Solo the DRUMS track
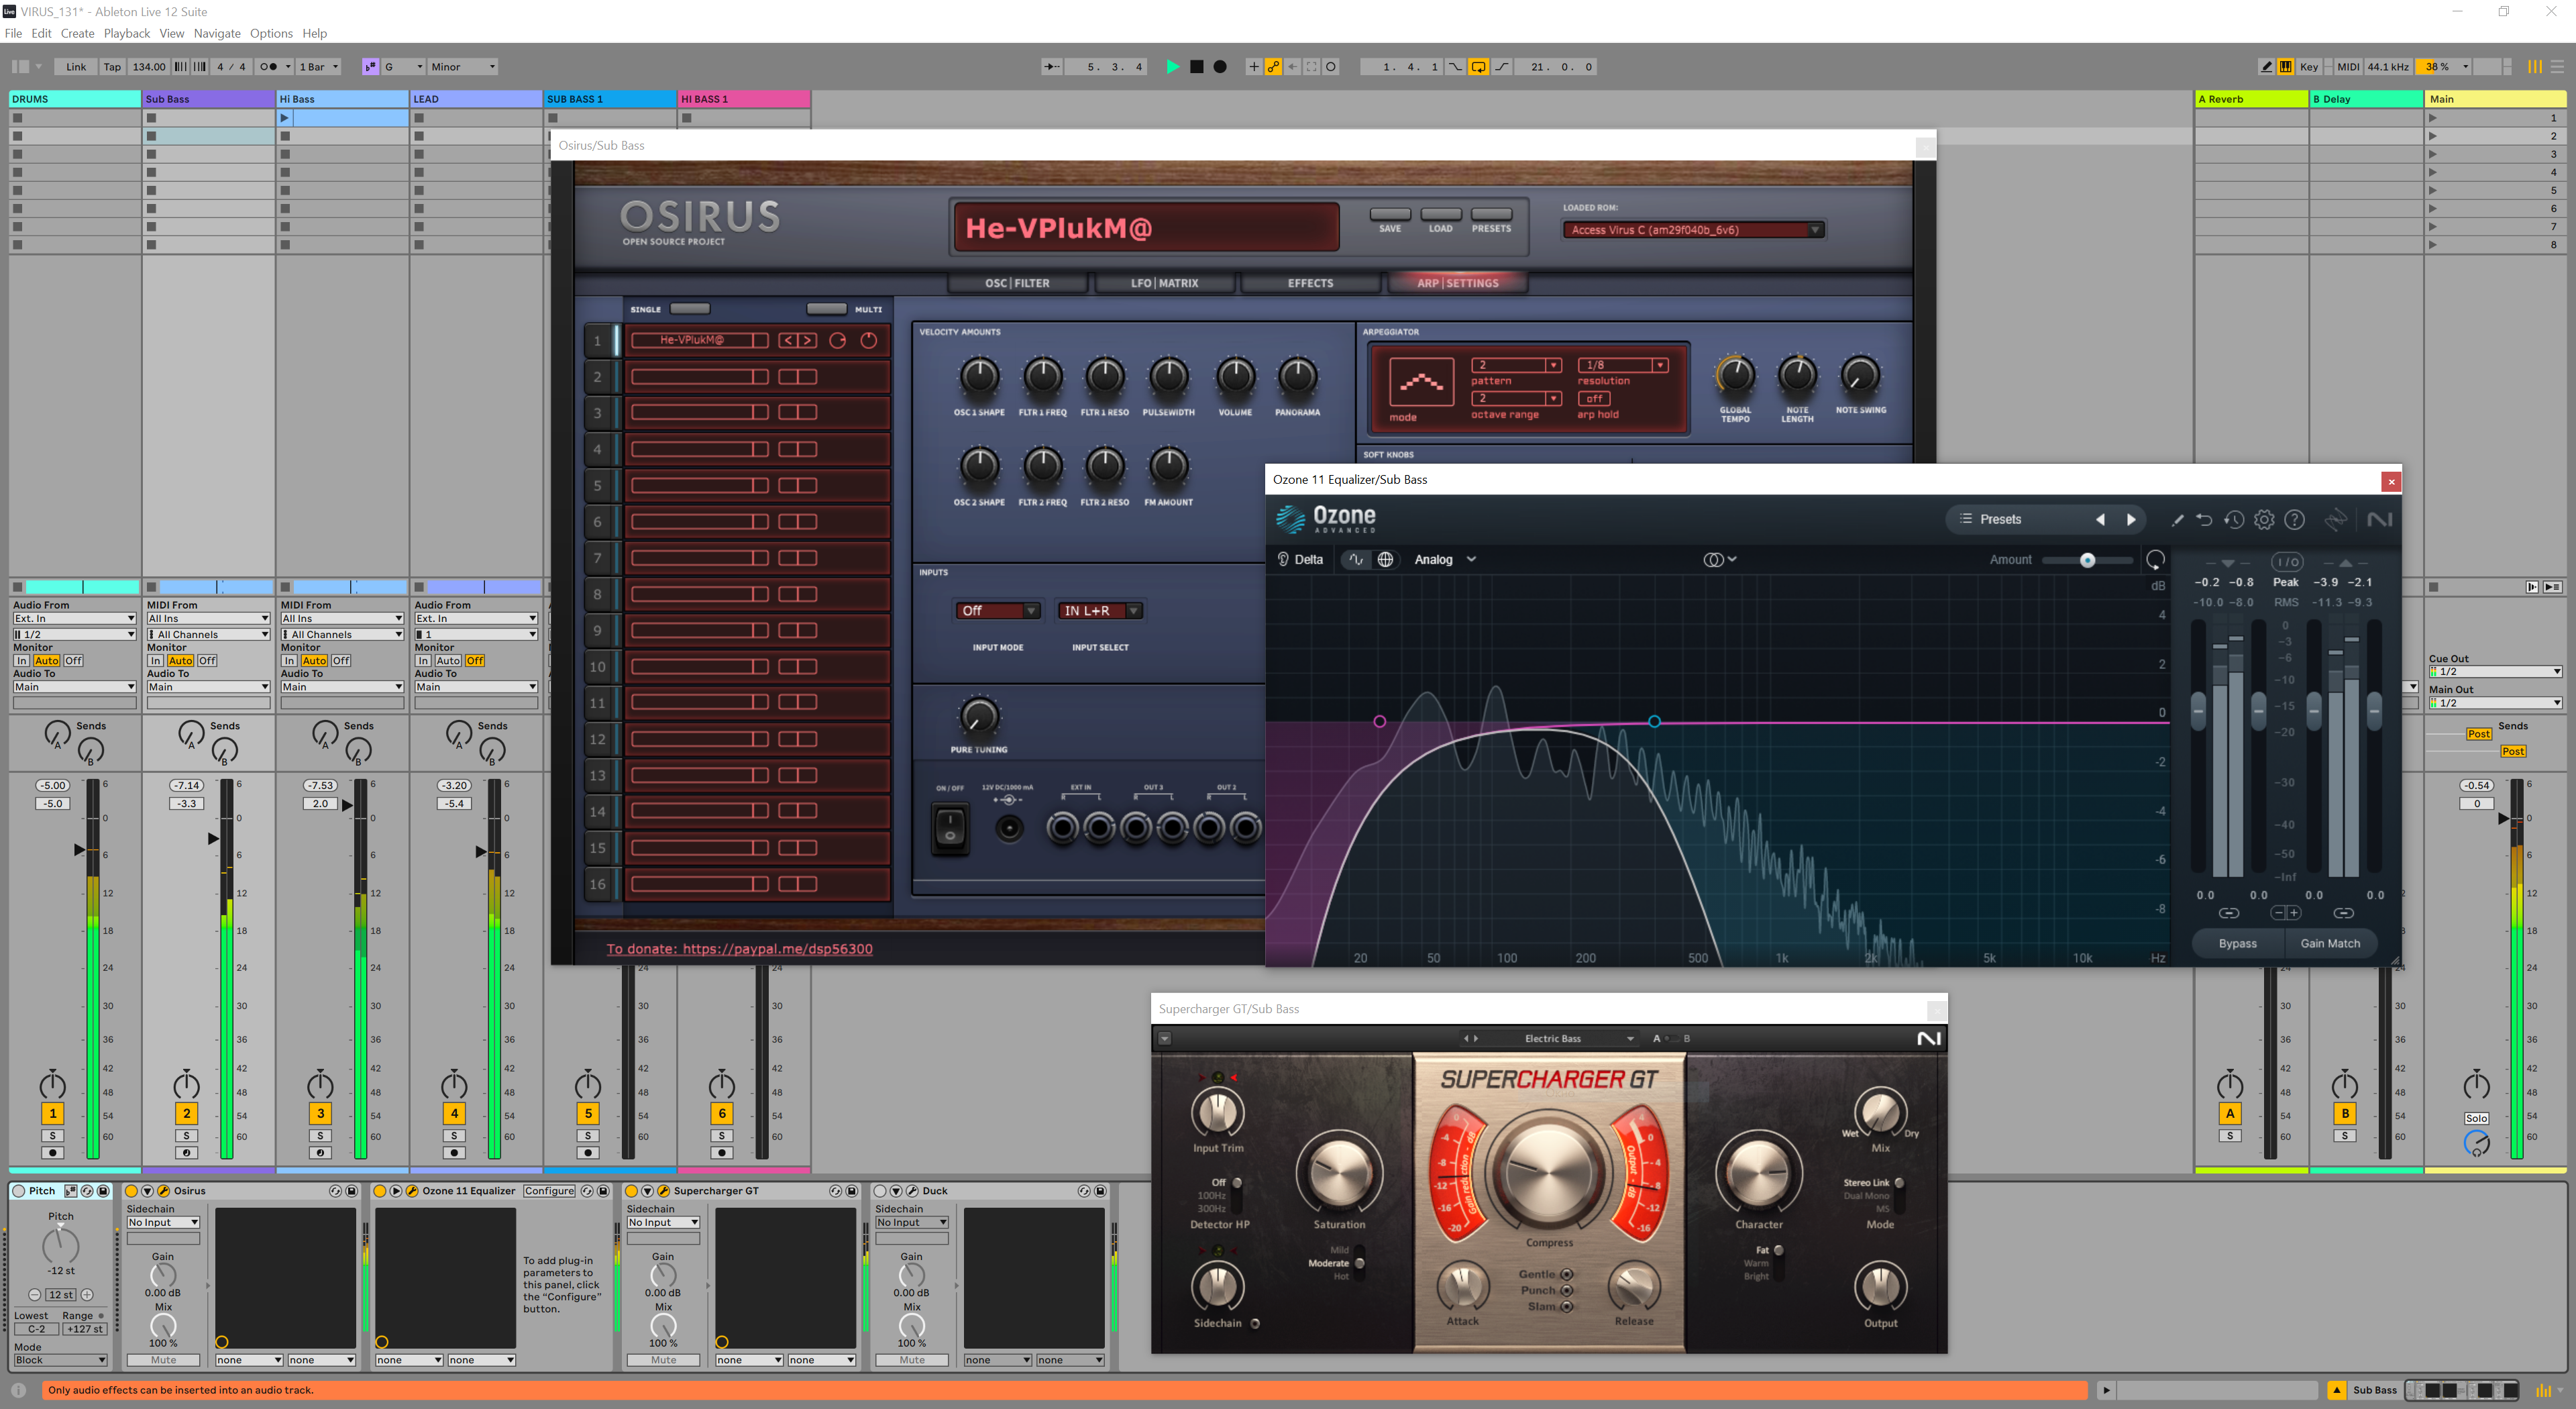This screenshot has height=1409, width=2576. [x=53, y=1136]
